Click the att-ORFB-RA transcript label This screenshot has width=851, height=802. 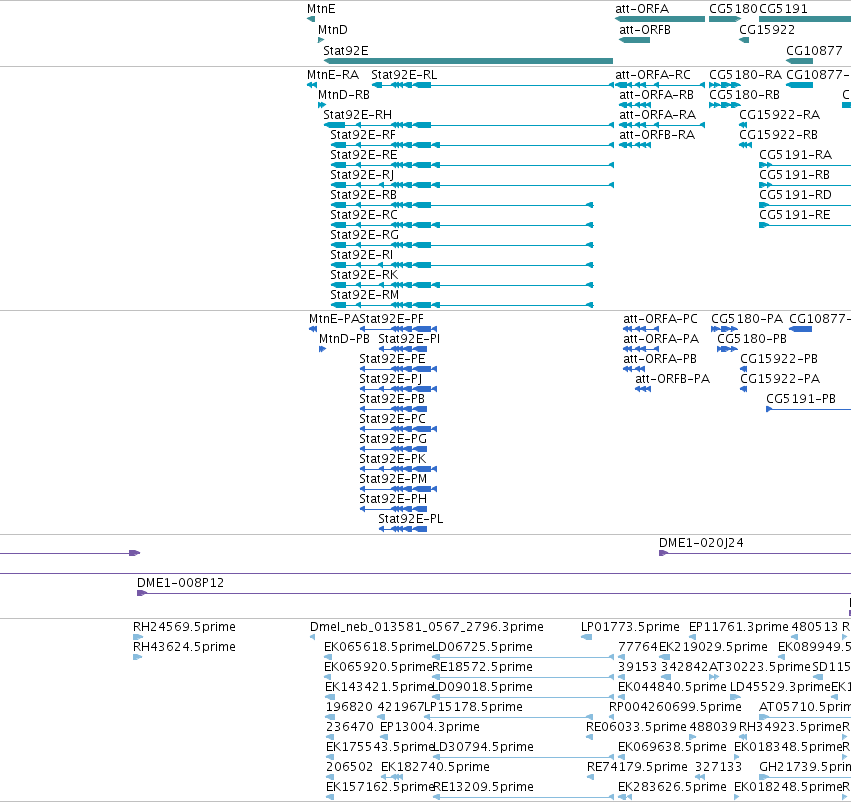657,135
